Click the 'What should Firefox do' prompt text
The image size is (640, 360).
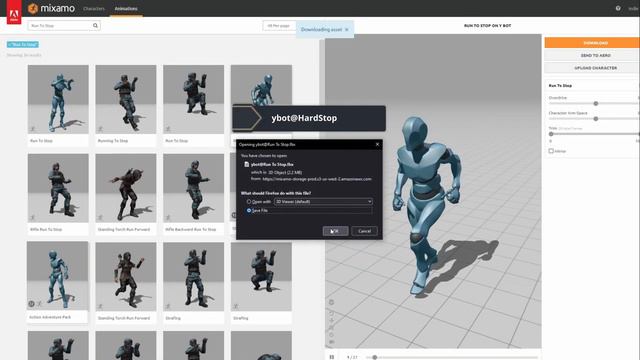[x=276, y=193]
